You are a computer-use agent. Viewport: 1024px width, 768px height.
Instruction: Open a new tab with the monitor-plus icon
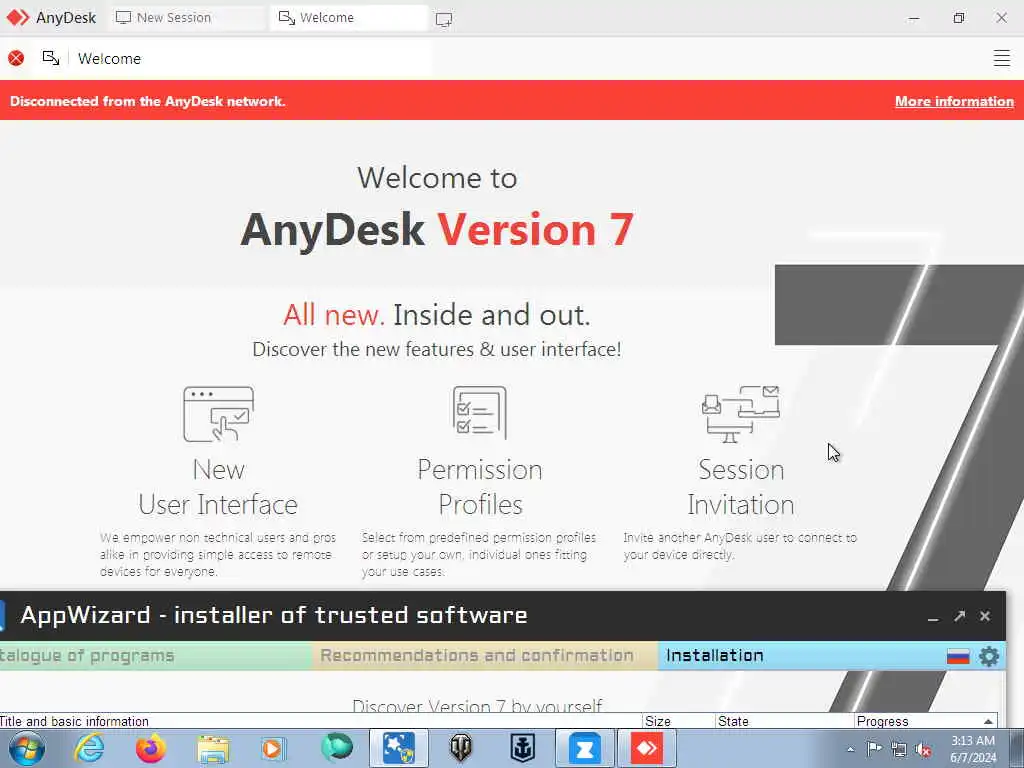444,19
